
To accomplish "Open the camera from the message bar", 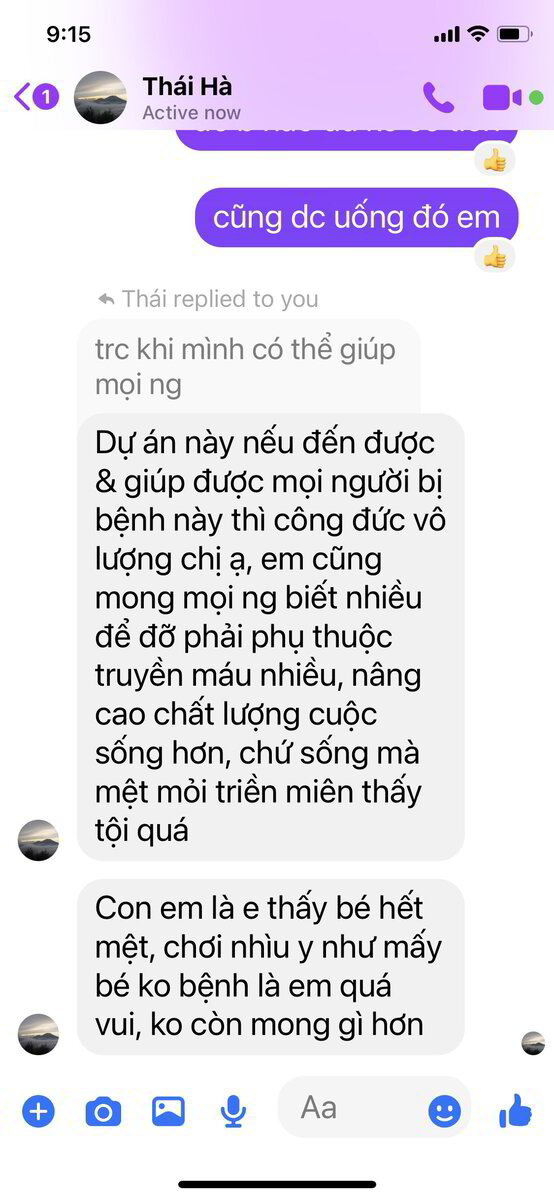I will [102, 1110].
